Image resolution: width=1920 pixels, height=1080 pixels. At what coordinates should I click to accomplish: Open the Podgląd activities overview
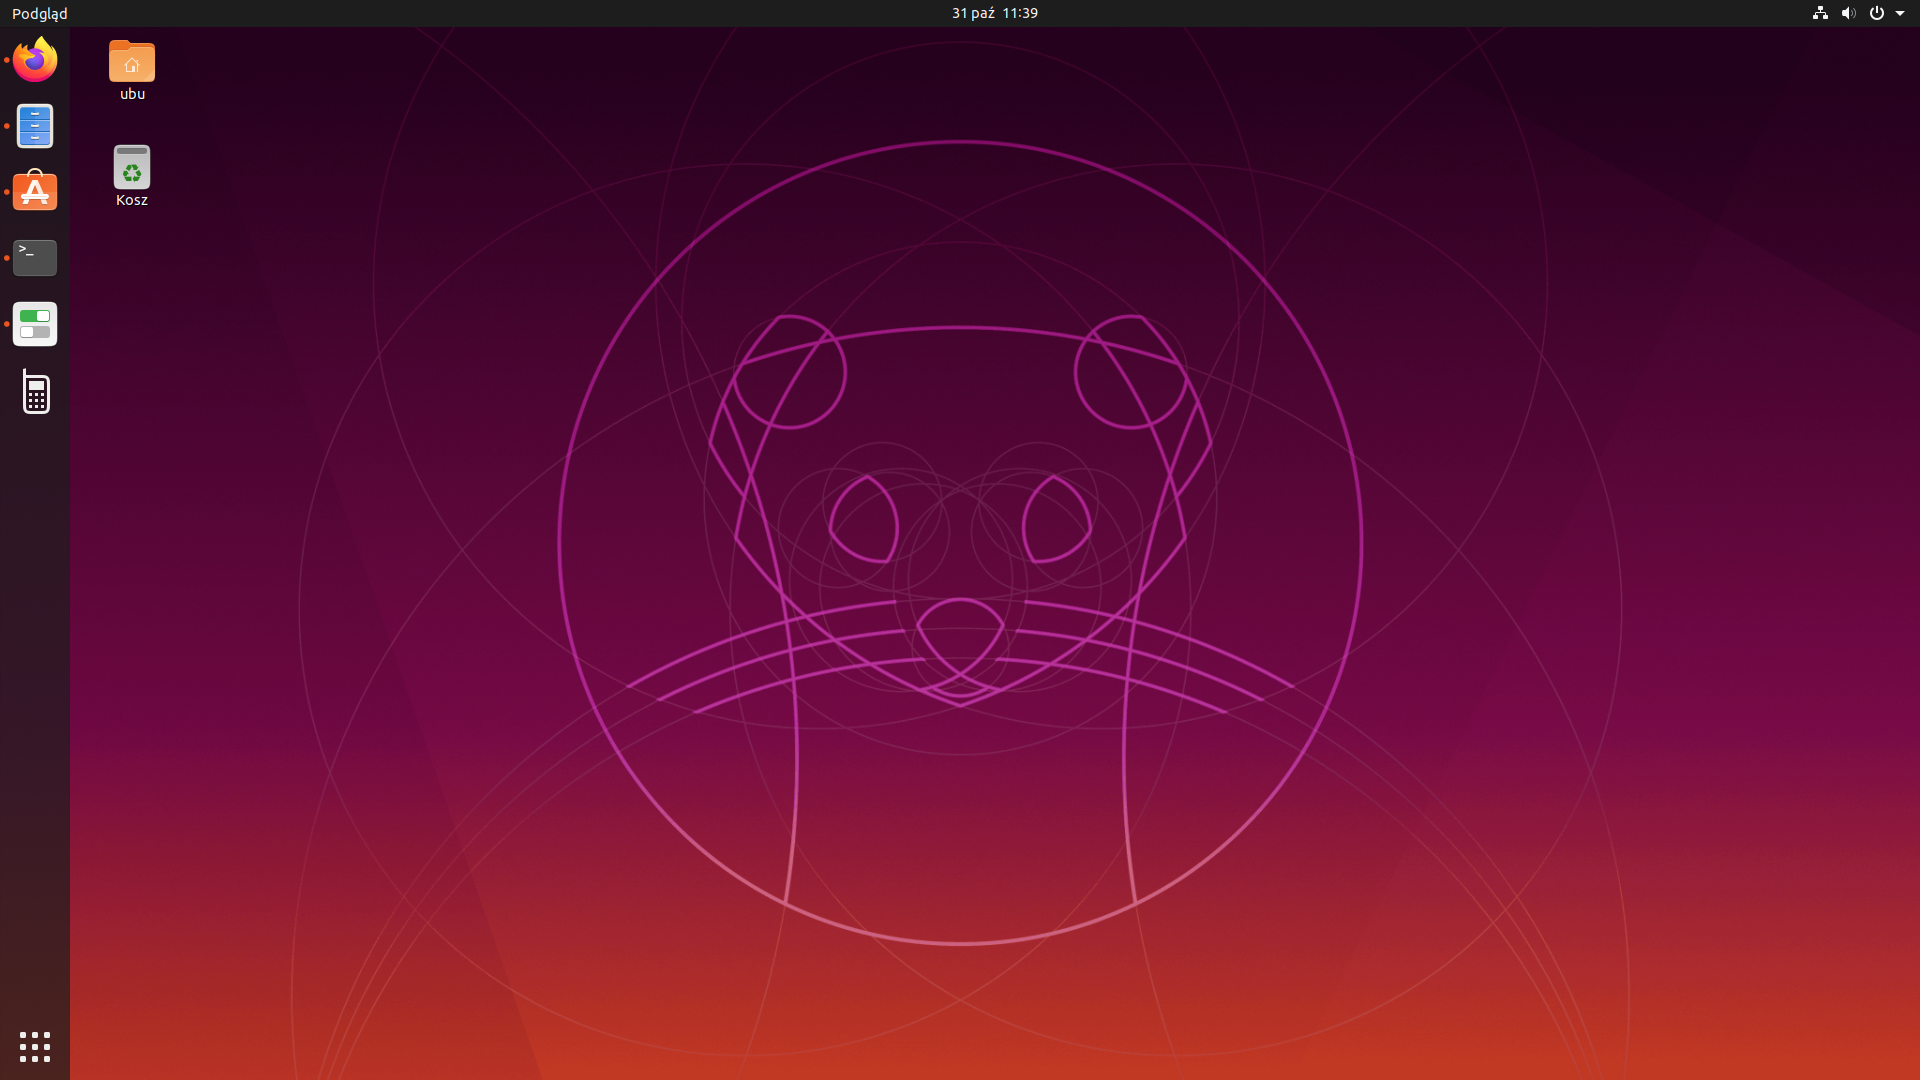click(40, 13)
